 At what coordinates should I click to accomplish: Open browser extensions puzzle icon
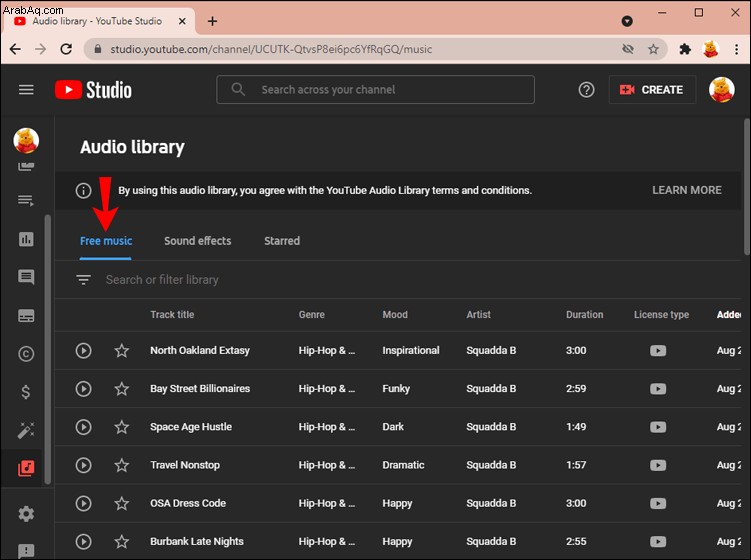tap(685, 49)
